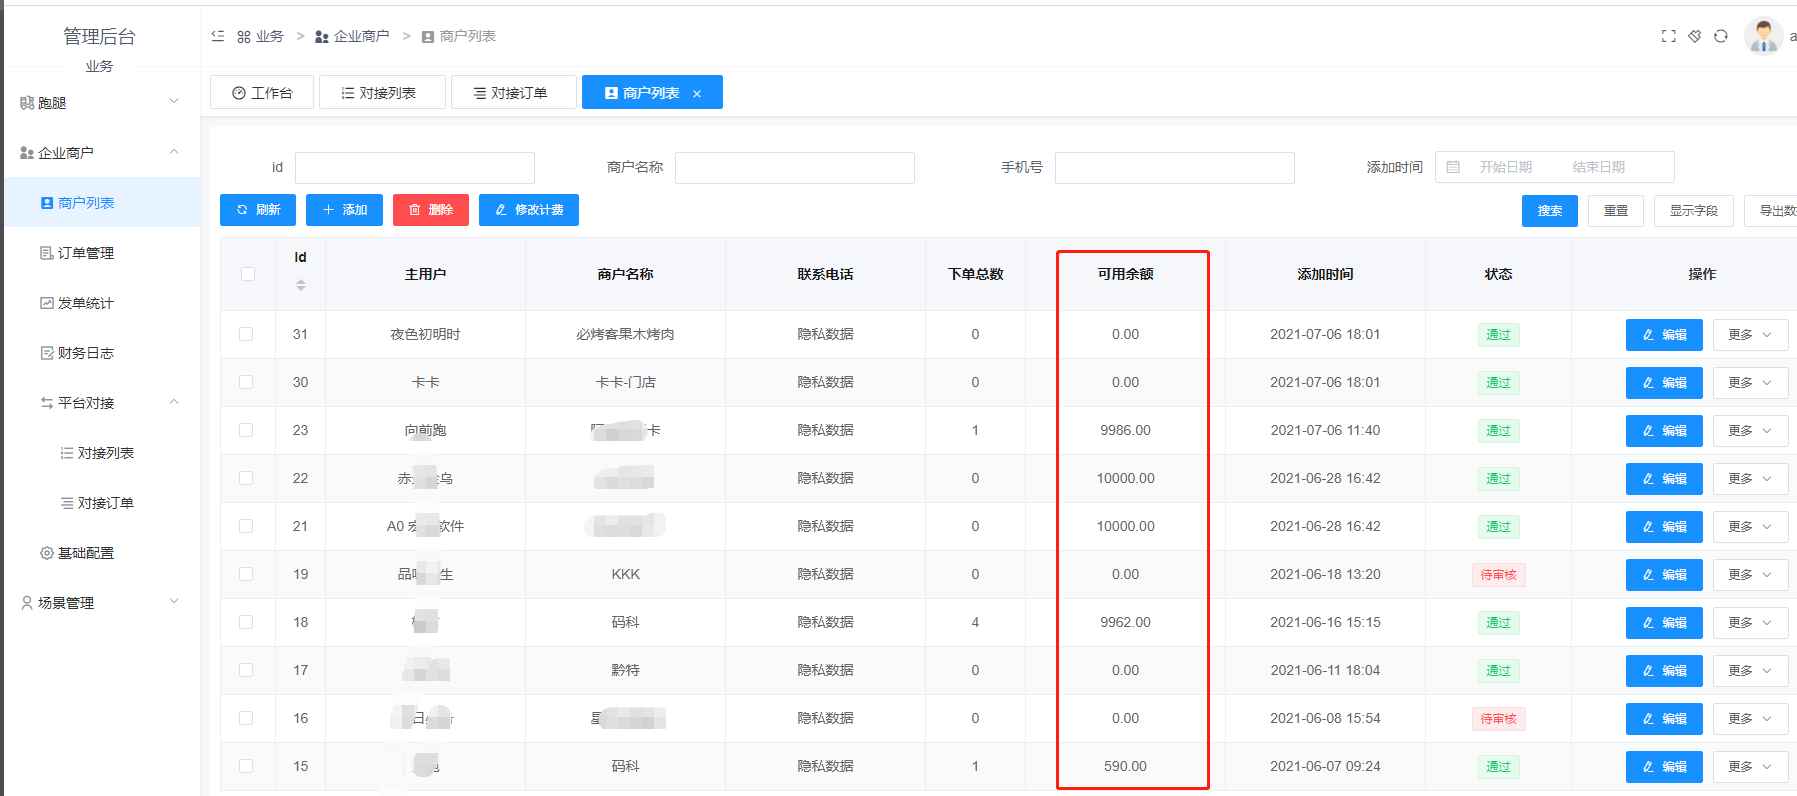The width and height of the screenshot is (1797, 796).
Task: Click the 可用余额 column header
Action: 1125,274
